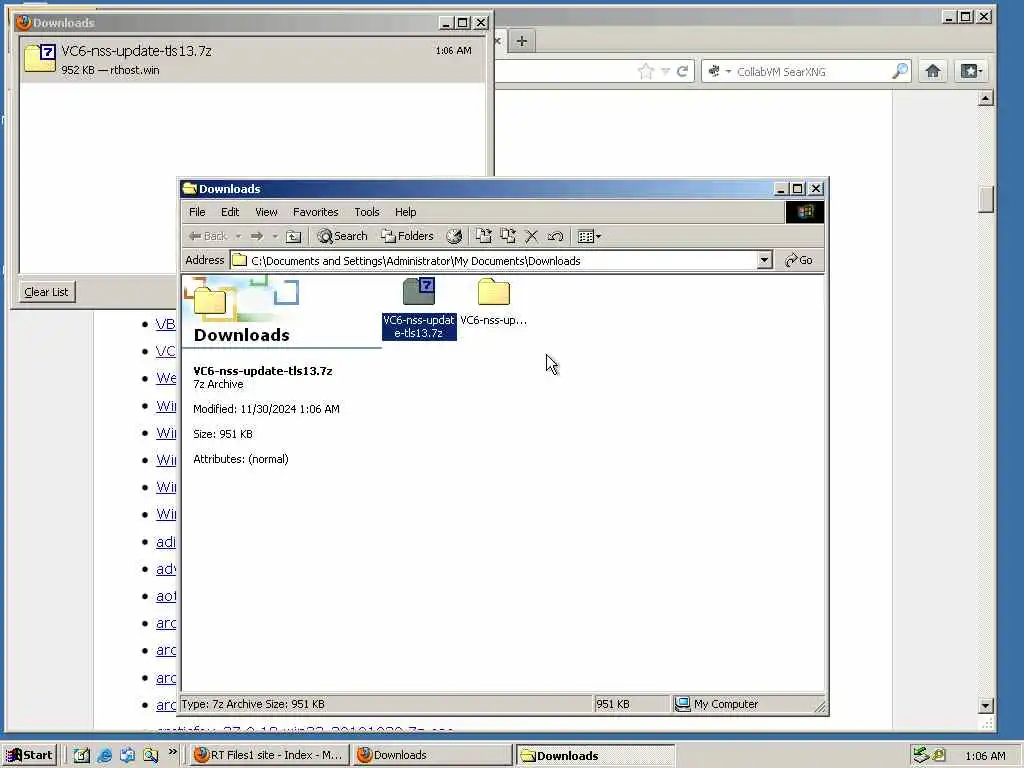1024x768 pixels.
Task: Click the History toolbar icon
Action: (x=454, y=236)
